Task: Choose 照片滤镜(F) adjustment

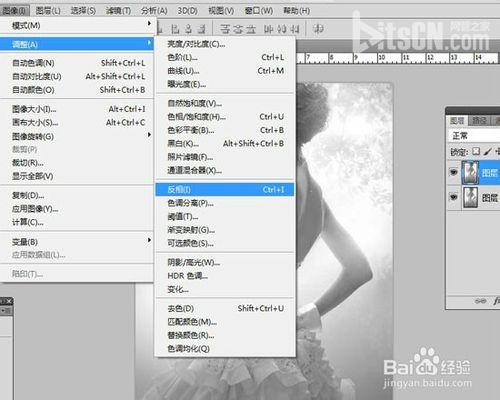Action: [225, 157]
